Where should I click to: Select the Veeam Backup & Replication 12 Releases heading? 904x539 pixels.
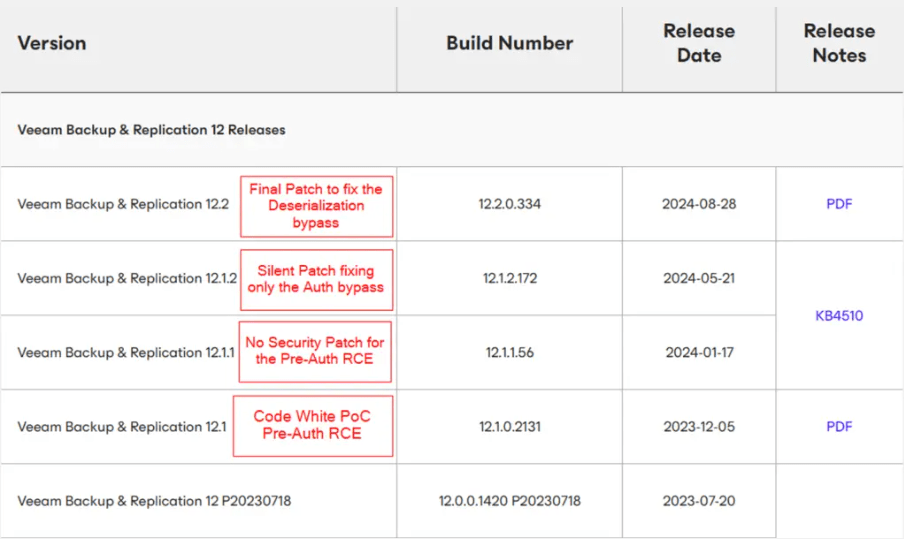tap(151, 130)
